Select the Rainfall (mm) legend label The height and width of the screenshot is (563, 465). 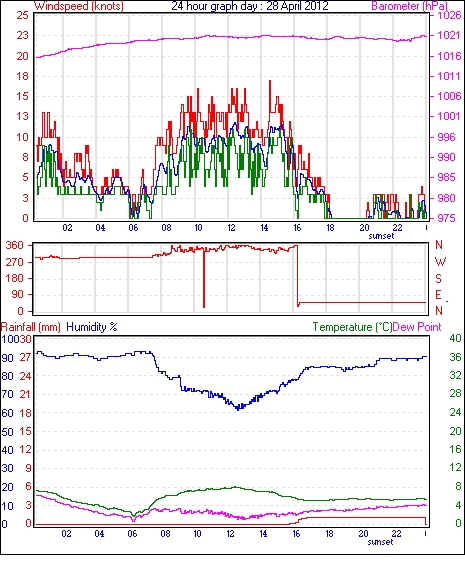pos(31,327)
